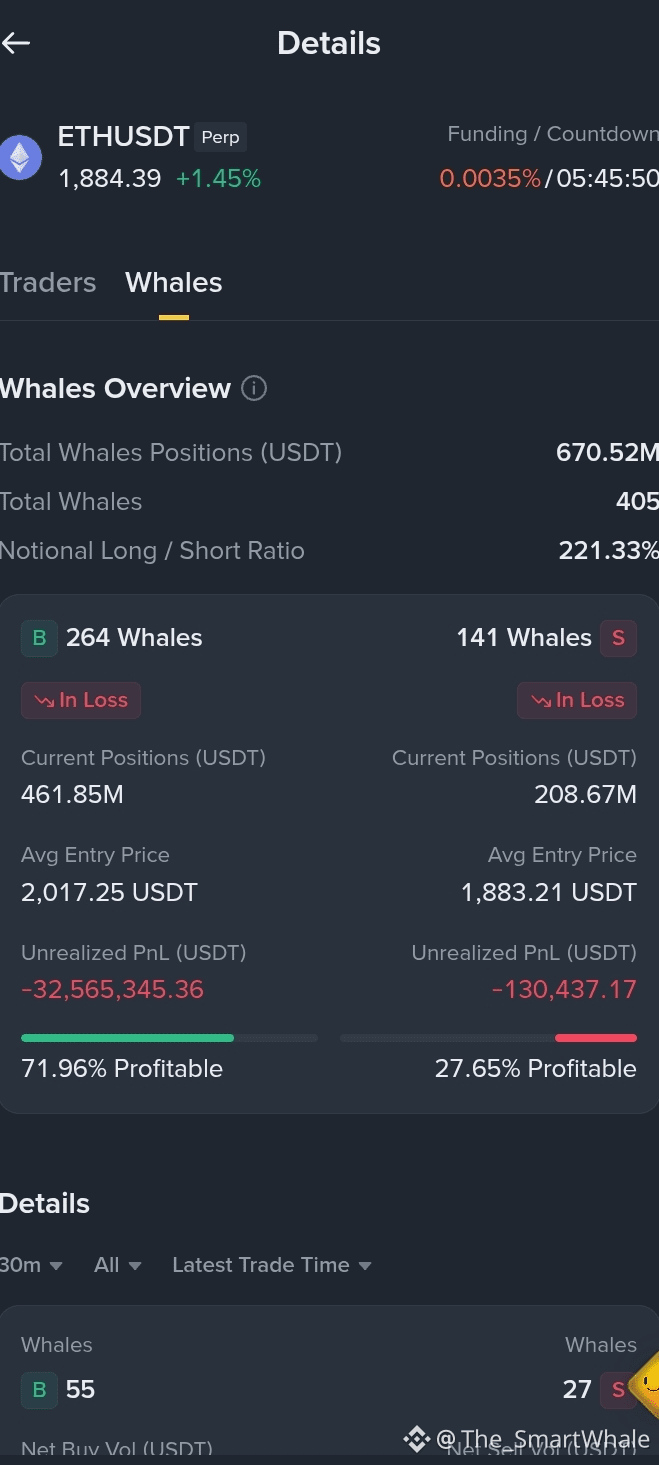
Task: Open the 30m timeframe dropdown
Action: pyautogui.click(x=31, y=1265)
